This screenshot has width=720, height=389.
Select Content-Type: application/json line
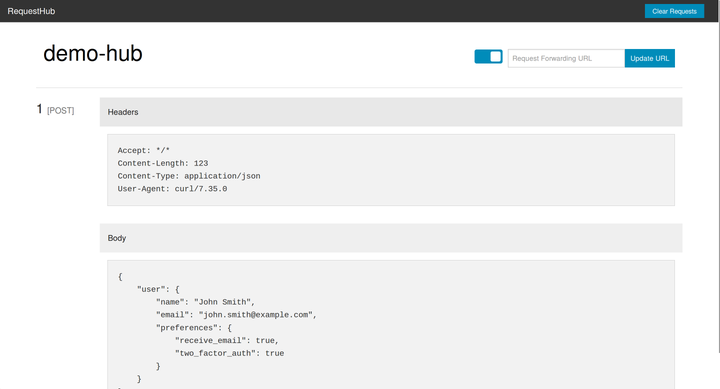click(189, 176)
